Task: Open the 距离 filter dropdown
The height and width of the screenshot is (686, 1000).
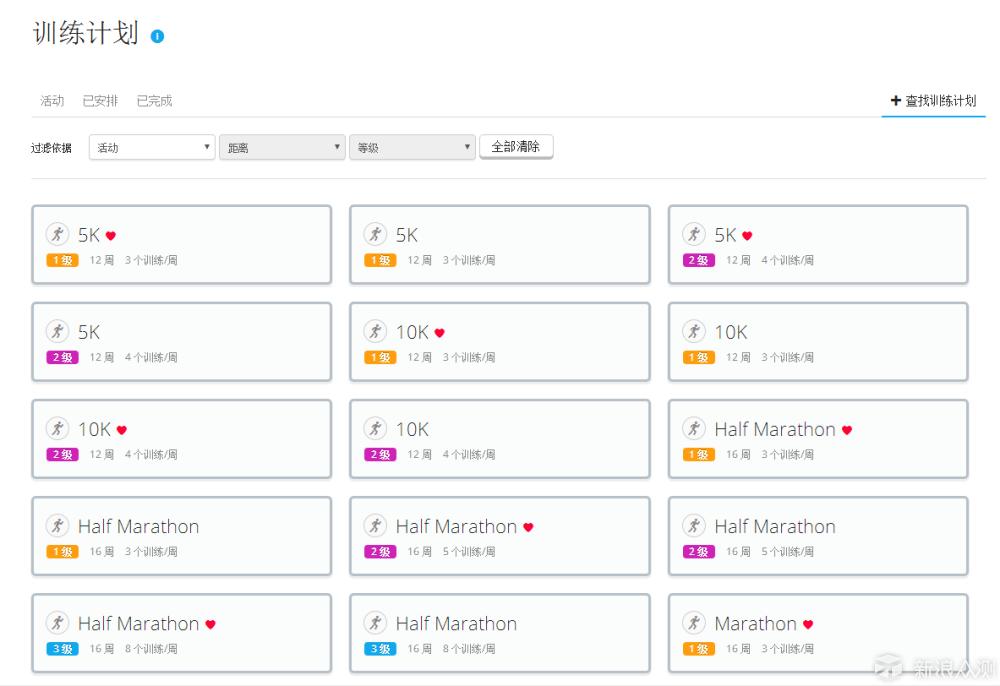Action: click(282, 146)
